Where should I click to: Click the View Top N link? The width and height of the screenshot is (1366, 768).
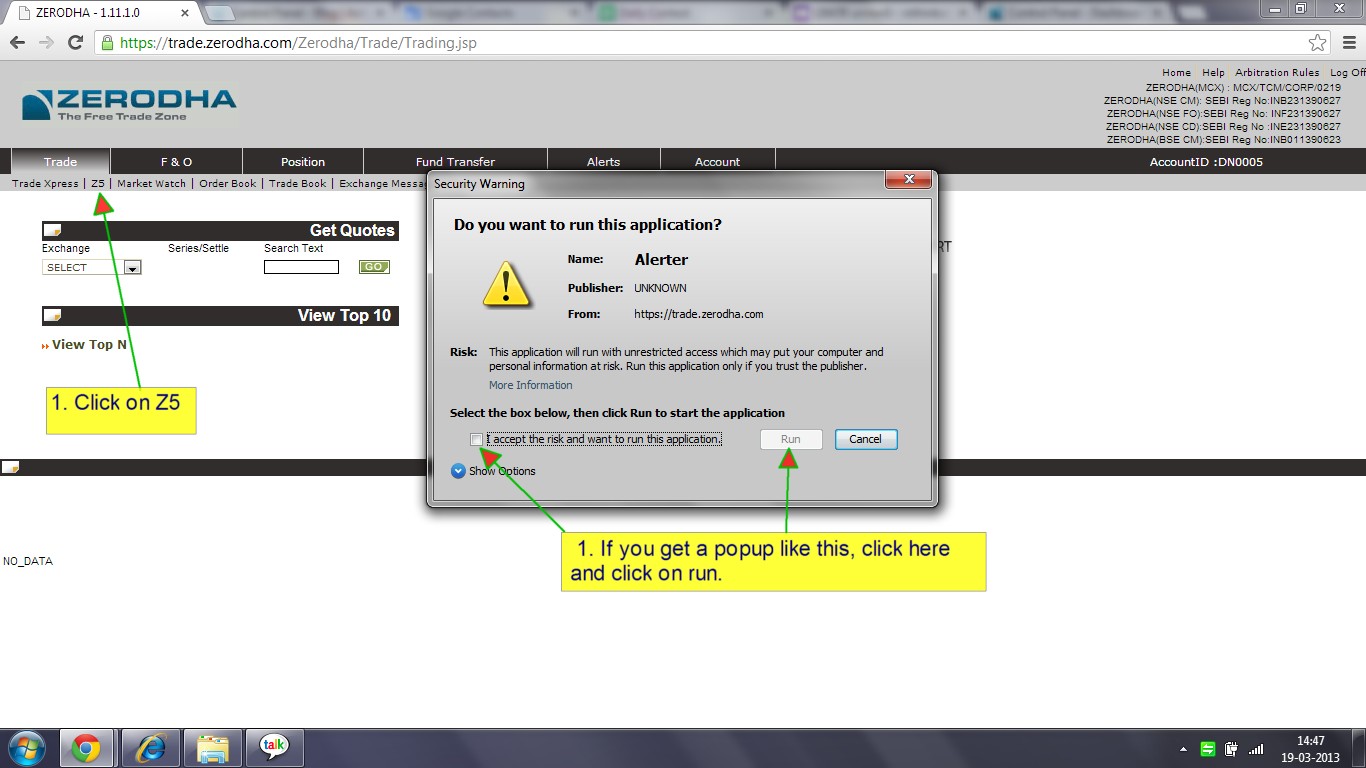pos(89,345)
